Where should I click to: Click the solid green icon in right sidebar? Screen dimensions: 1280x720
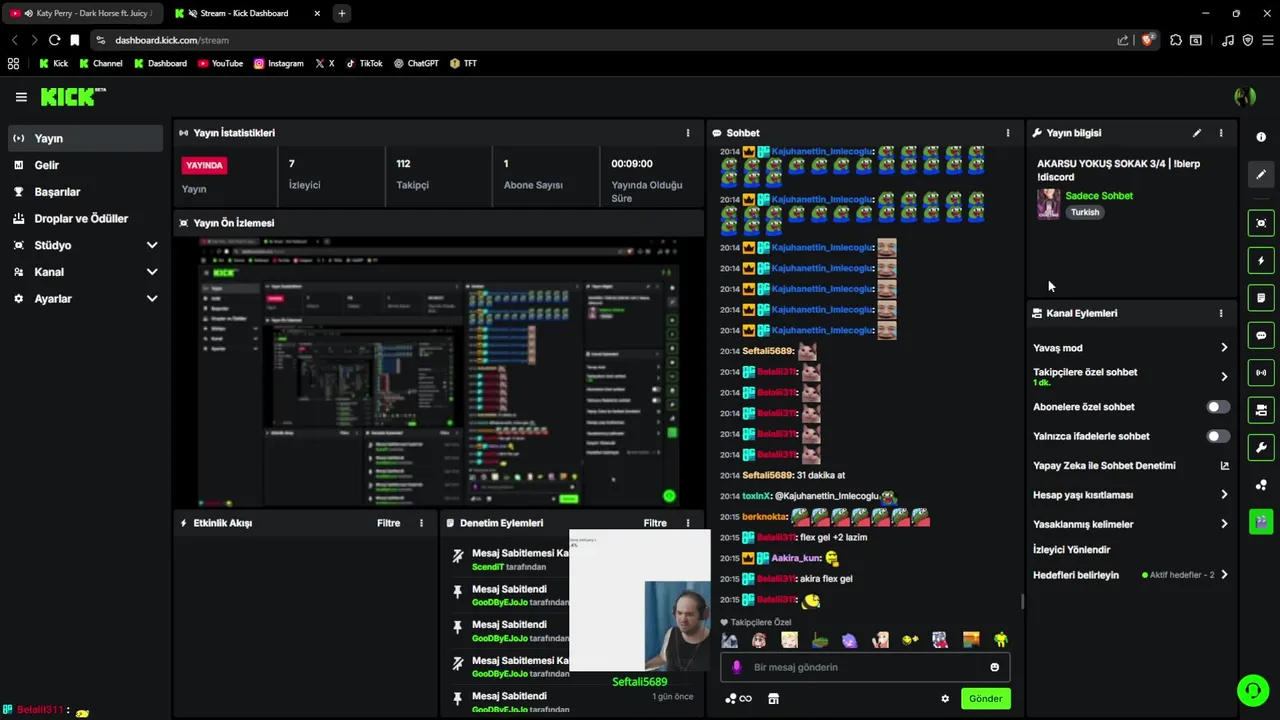1261,521
